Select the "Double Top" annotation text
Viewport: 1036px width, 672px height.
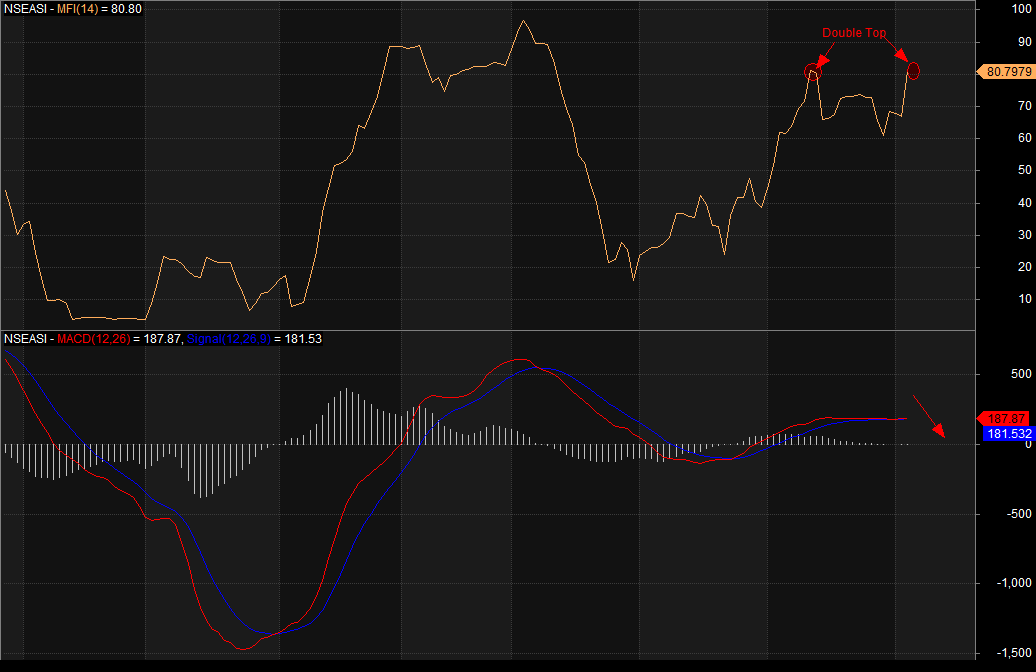tap(854, 33)
